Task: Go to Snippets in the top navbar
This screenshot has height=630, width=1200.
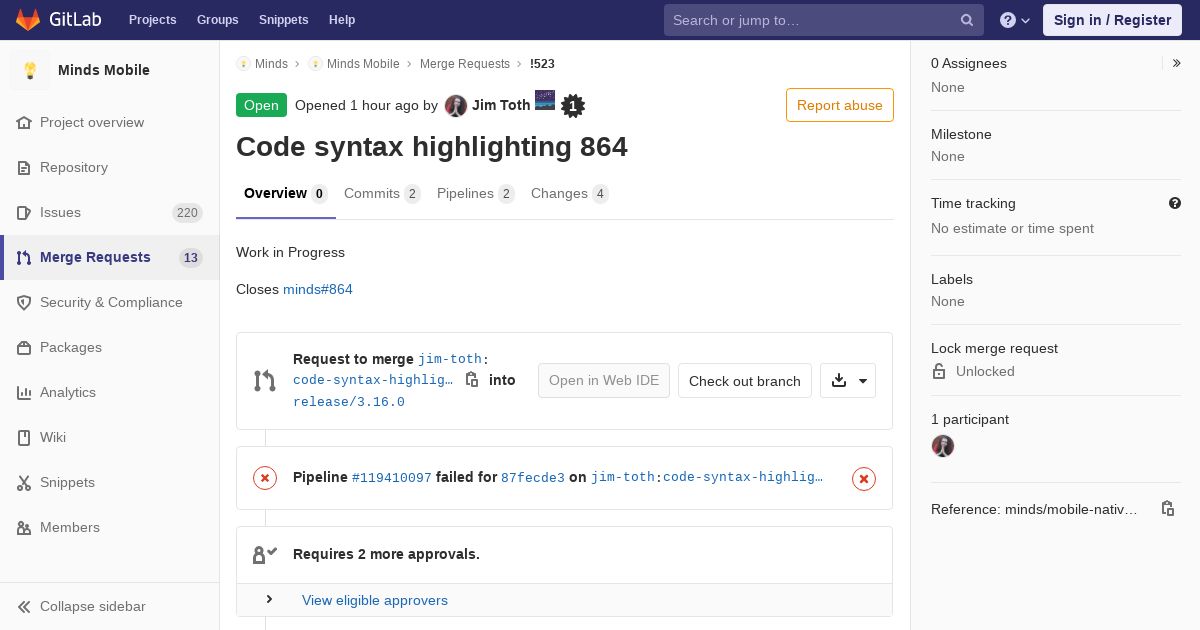Action: coord(283,20)
